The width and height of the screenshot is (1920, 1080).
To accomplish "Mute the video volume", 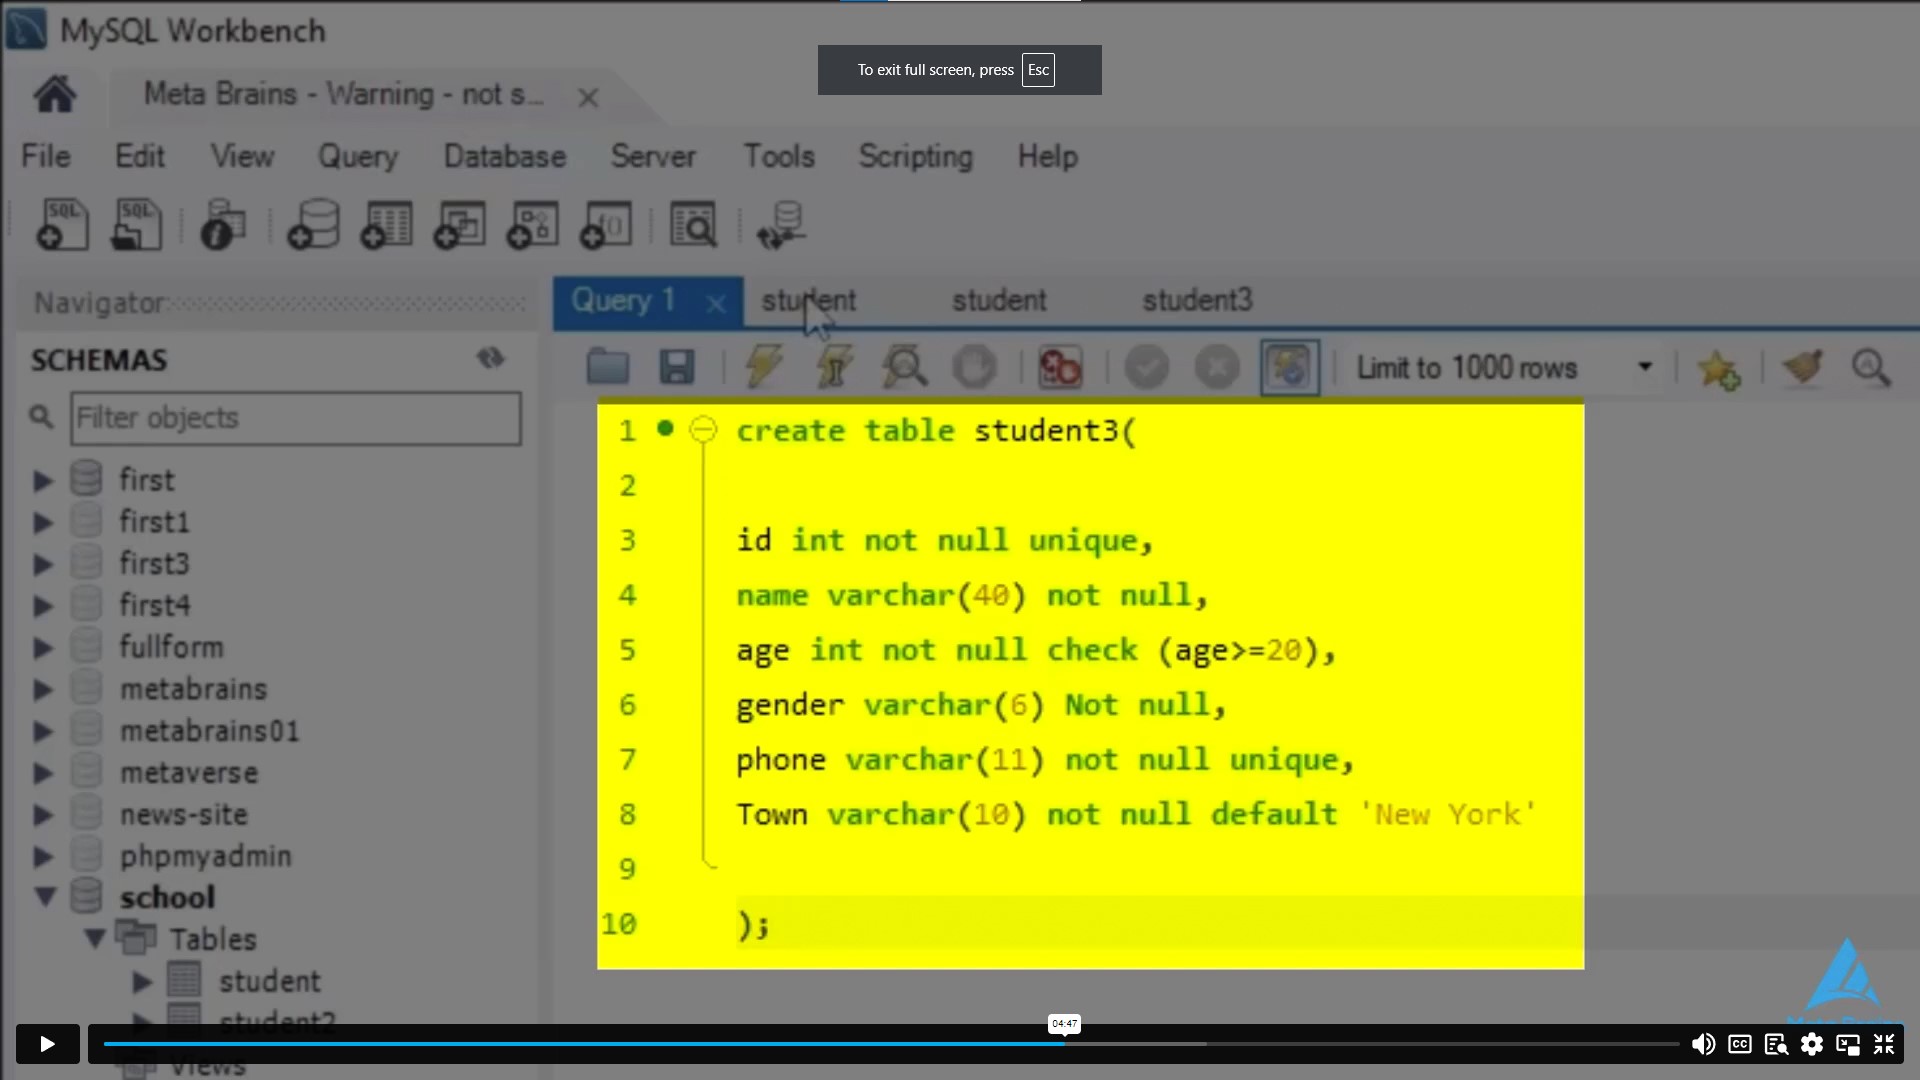I will click(x=1703, y=1044).
